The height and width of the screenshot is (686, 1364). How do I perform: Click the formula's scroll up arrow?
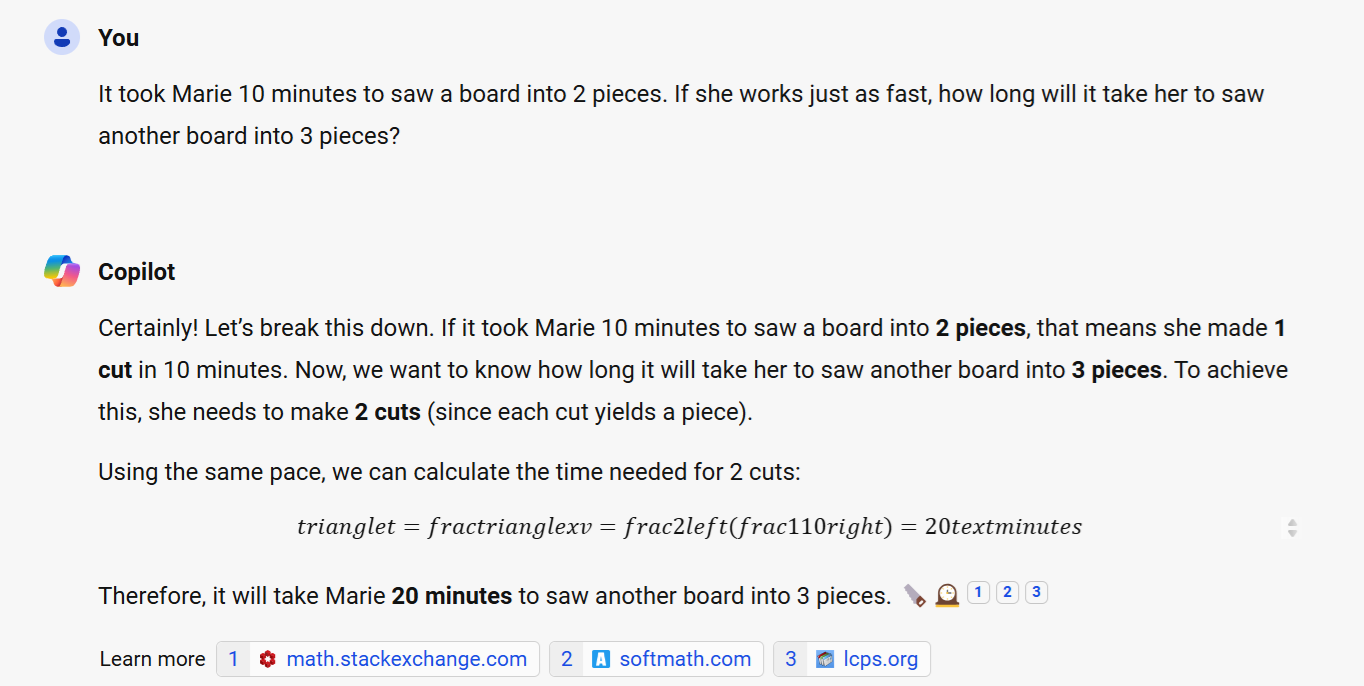[1292, 522]
